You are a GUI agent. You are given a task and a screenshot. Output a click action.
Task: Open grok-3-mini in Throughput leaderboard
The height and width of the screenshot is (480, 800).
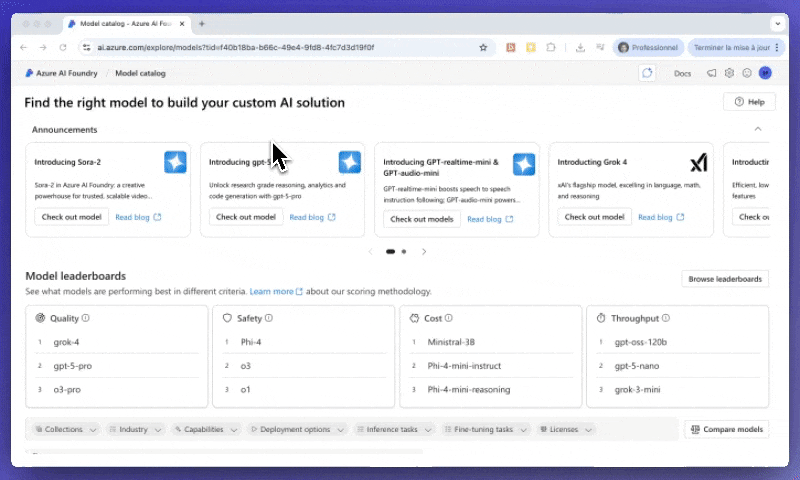pos(637,390)
